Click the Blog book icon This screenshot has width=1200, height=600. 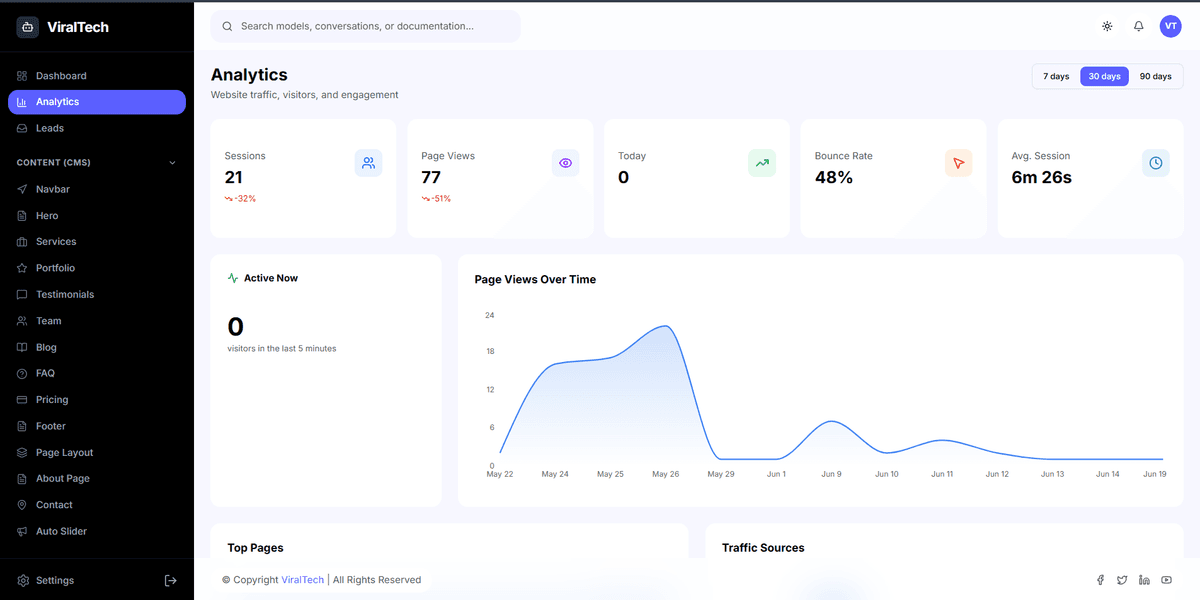coord(22,347)
